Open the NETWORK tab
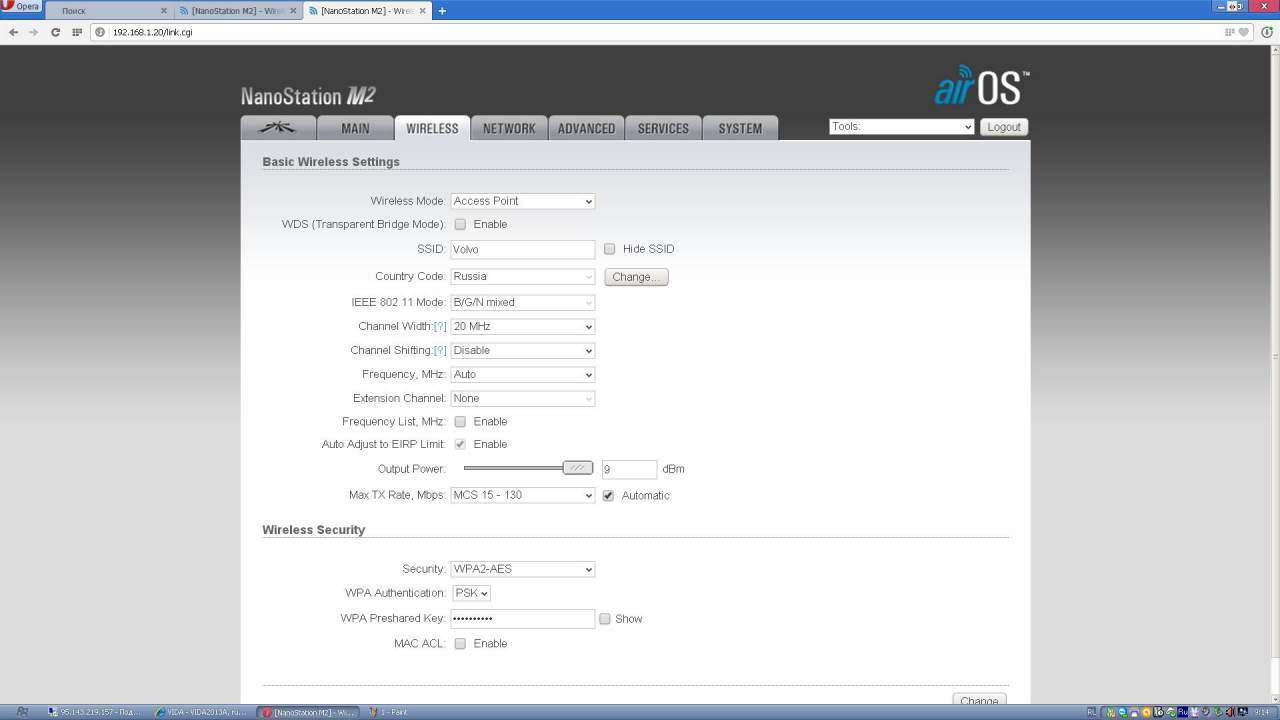The image size is (1280, 720). pyautogui.click(x=509, y=128)
